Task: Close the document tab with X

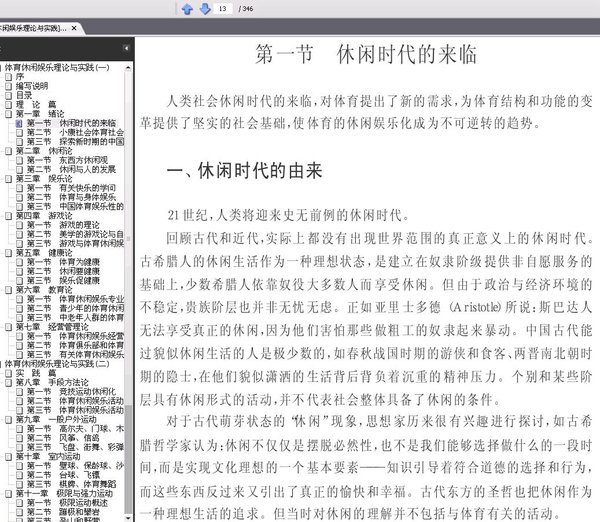Action: tap(74, 28)
